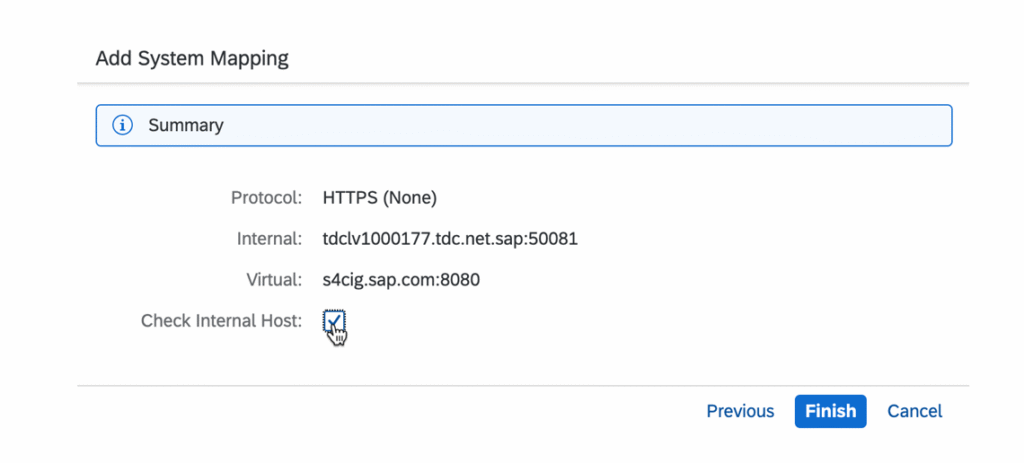Click the Add System Mapping dialog title
The width and height of the screenshot is (1024, 463).
point(192,59)
